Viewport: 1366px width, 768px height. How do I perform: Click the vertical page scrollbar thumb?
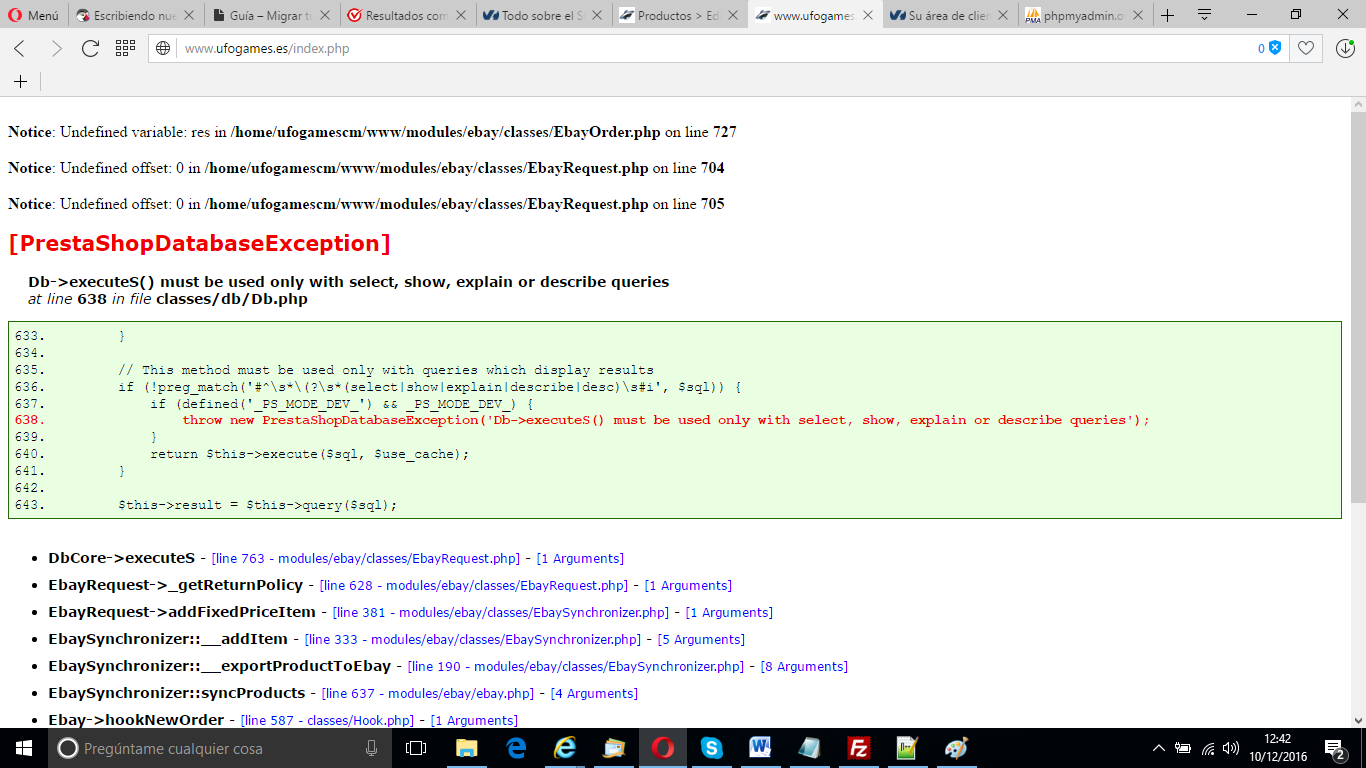1358,308
